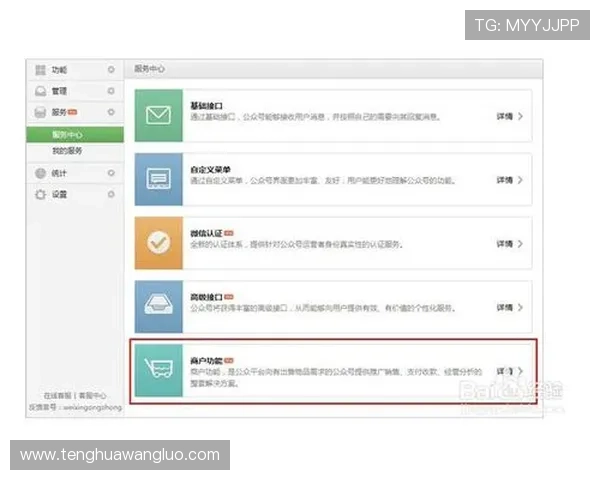
Task: Click the 基础接口 title text
Action: (x=207, y=106)
